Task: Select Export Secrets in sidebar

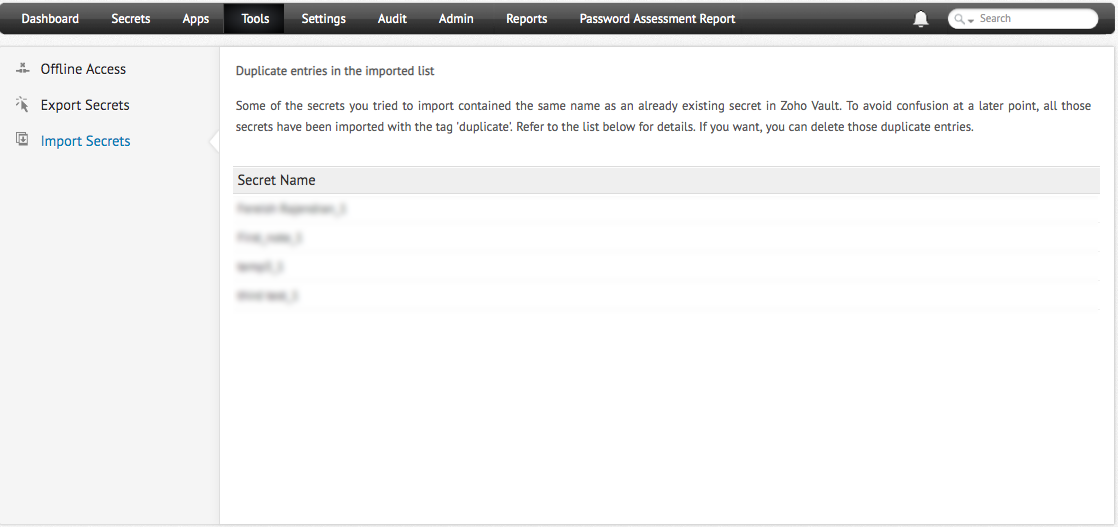Action: click(85, 105)
